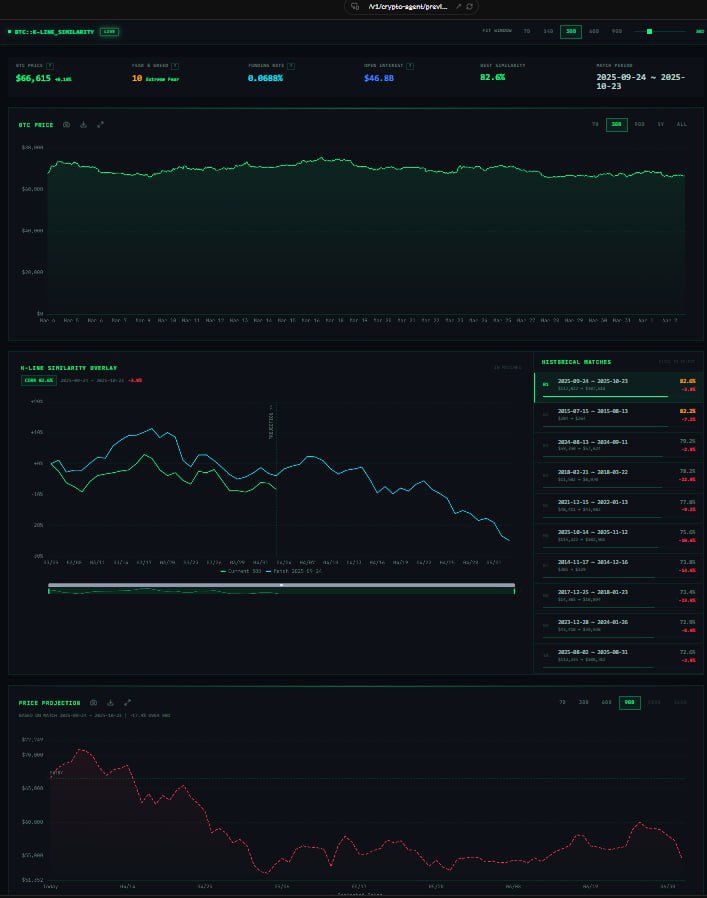
Task: Open the Funding Rate info tooltip icon
Action: point(291,66)
